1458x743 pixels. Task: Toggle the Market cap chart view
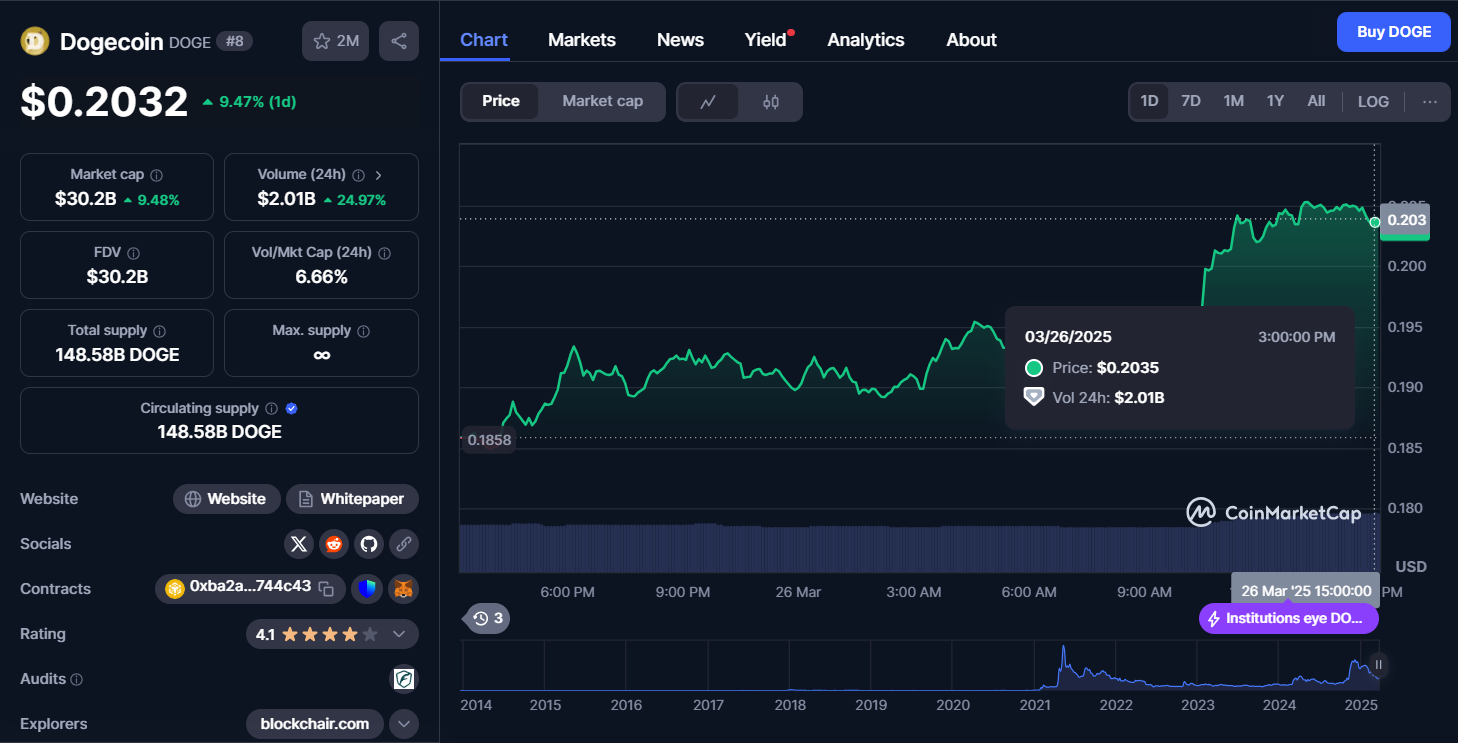(x=602, y=101)
